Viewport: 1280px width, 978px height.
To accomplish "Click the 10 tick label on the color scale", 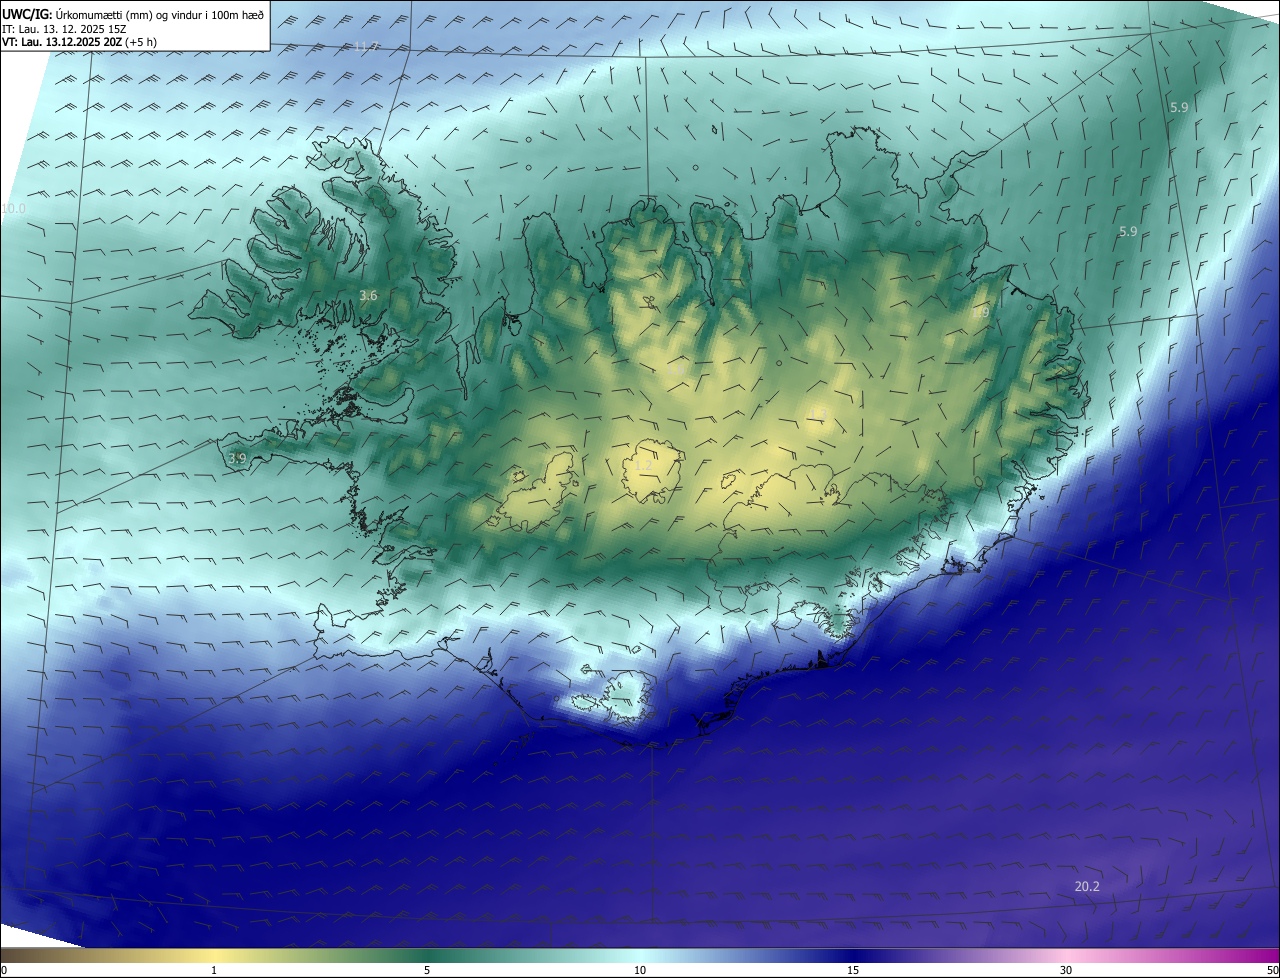I will pos(640,970).
